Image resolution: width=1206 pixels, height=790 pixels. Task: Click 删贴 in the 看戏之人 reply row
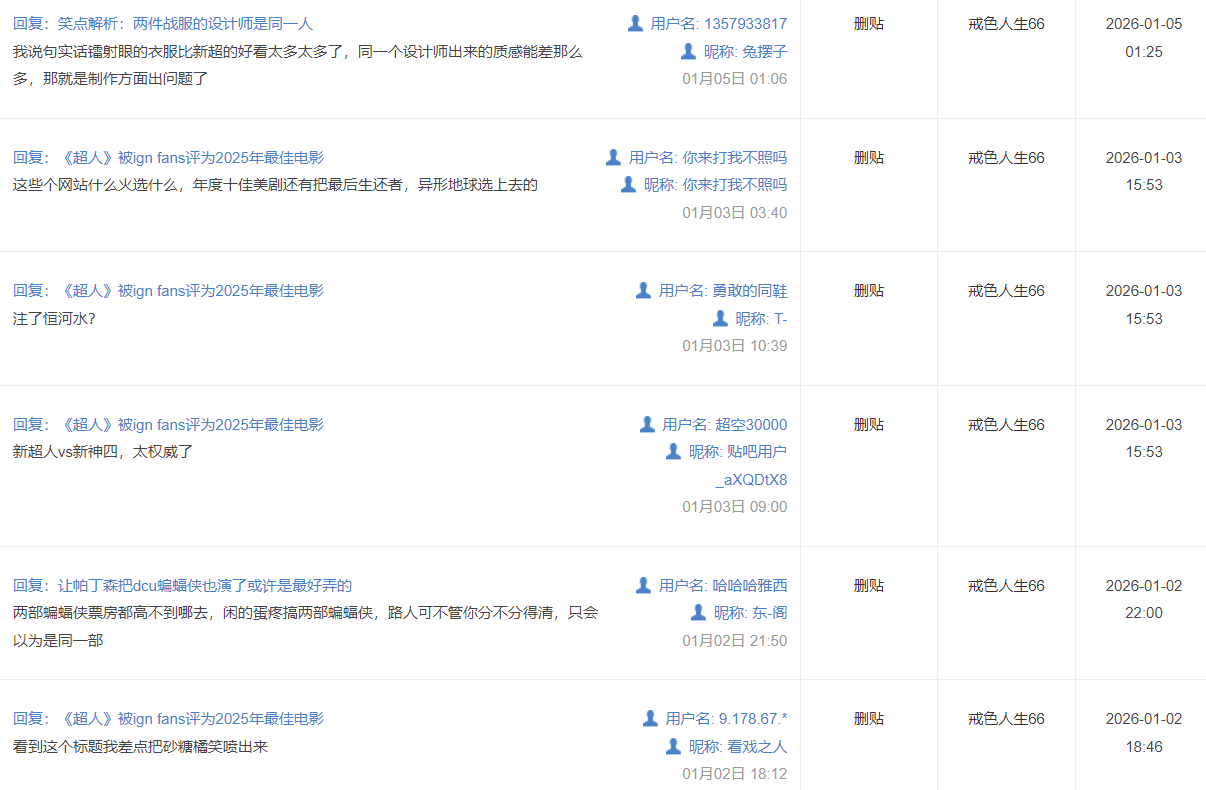[868, 718]
